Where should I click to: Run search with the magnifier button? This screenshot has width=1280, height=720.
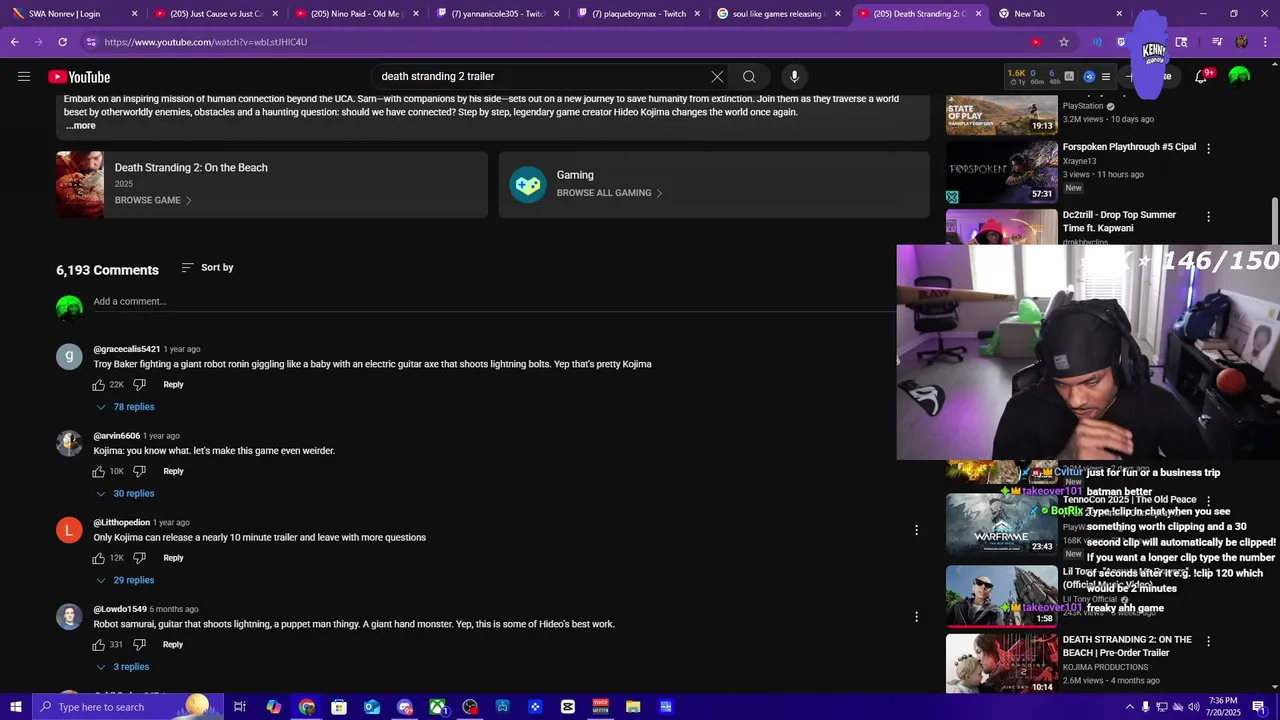click(x=749, y=76)
